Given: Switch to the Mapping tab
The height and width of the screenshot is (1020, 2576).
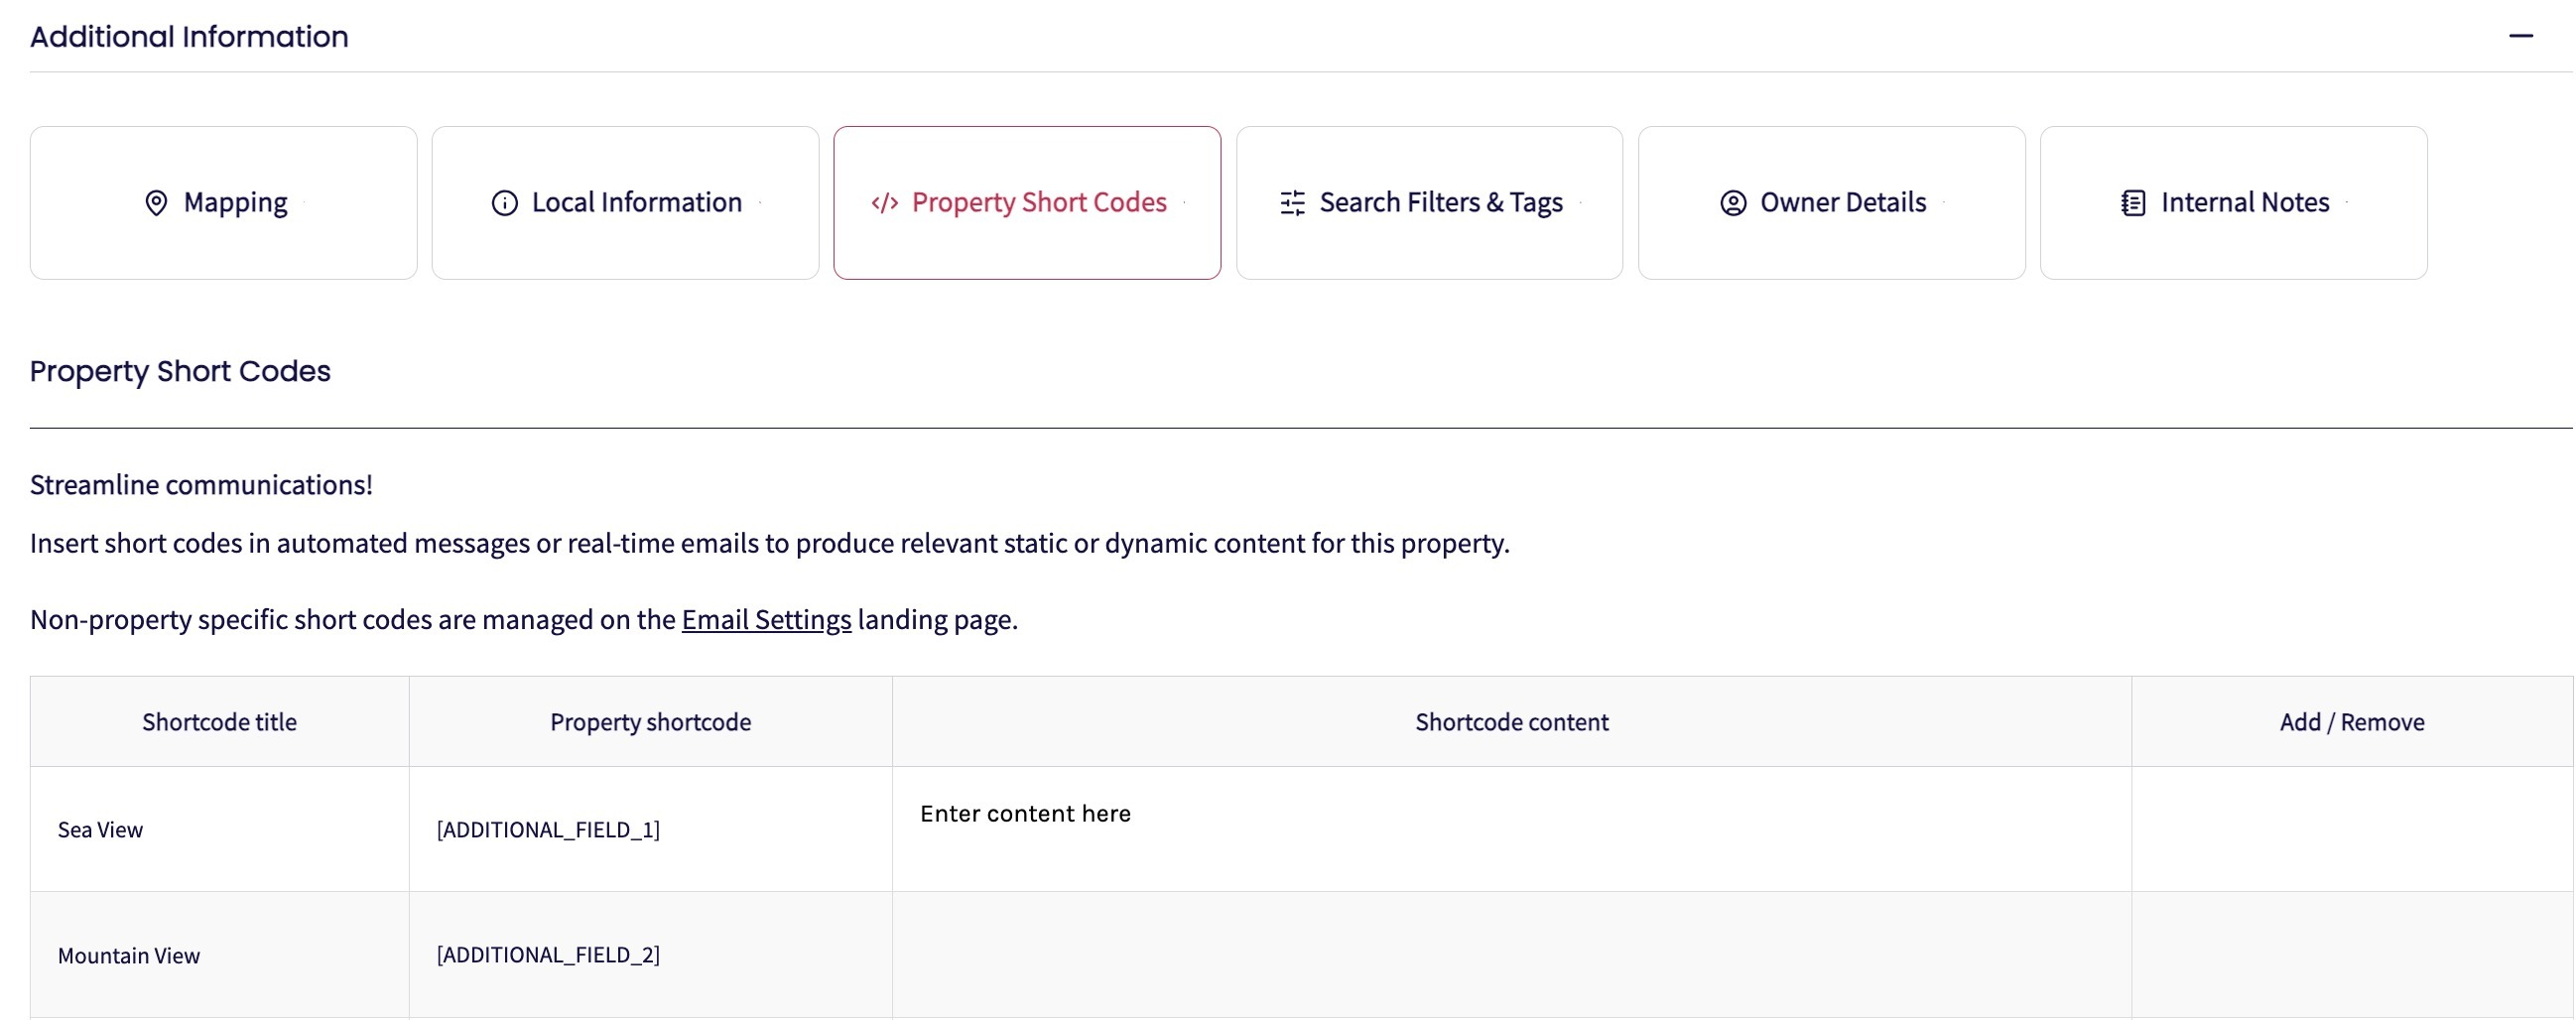Looking at the screenshot, I should (x=224, y=203).
